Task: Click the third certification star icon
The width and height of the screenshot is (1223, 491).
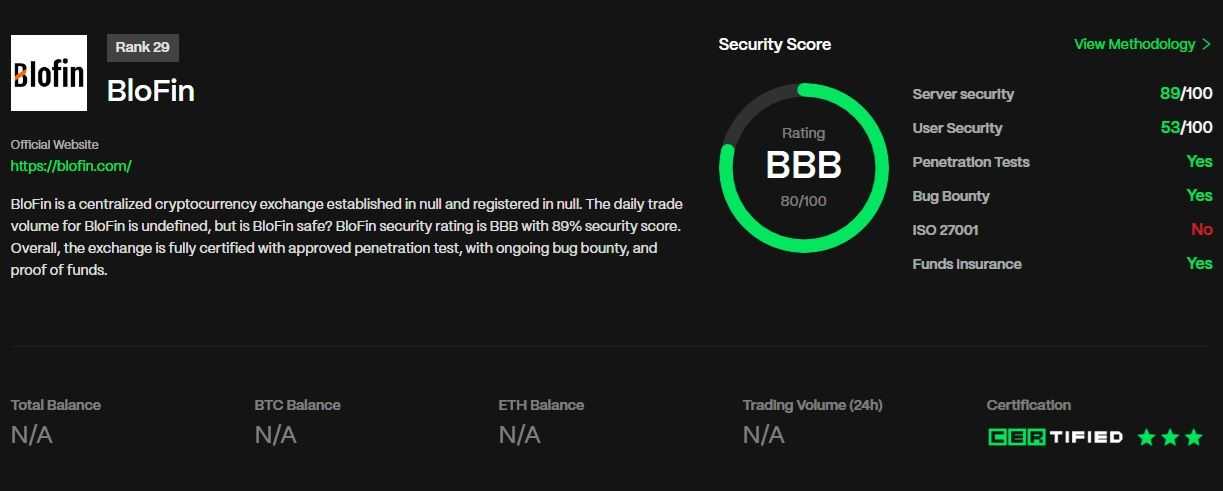Action: coord(1194,437)
